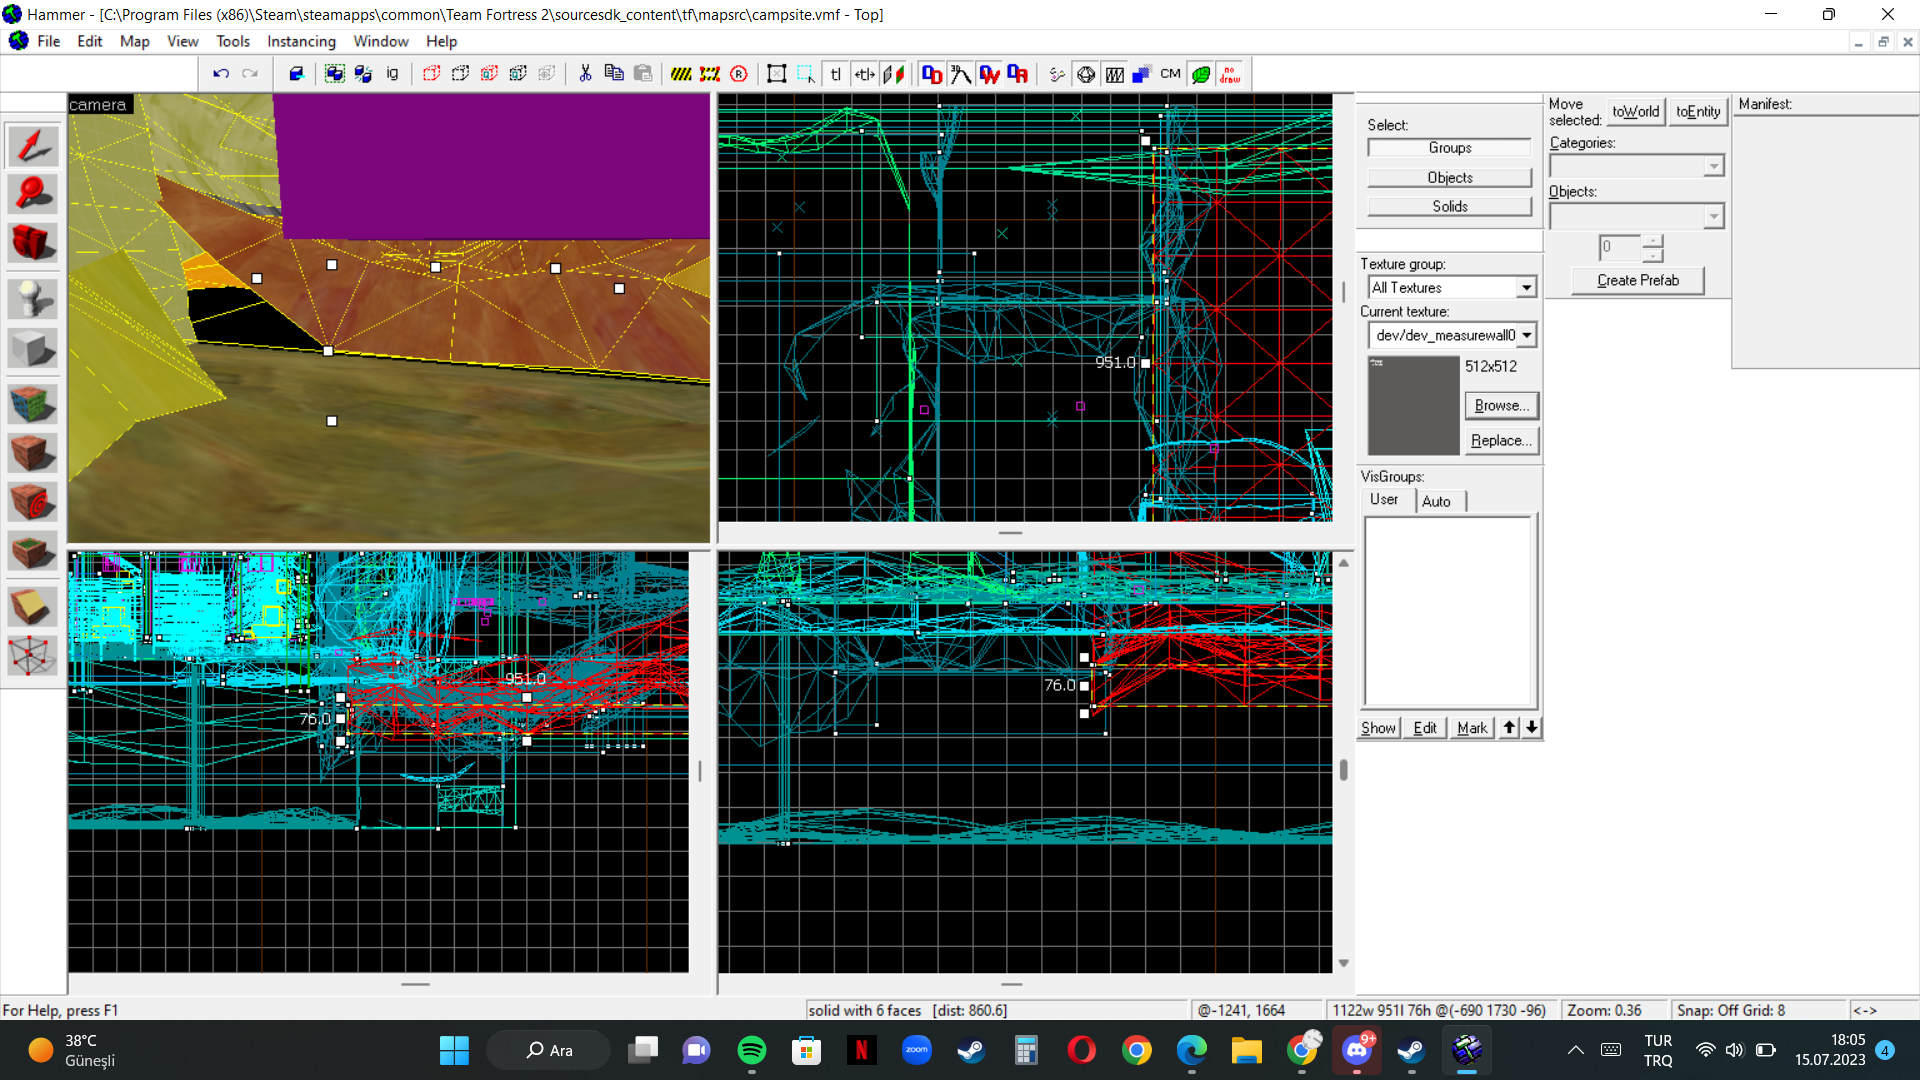The width and height of the screenshot is (1920, 1080).
Task: Click the blue squares instance icon
Action: pos(1142,74)
